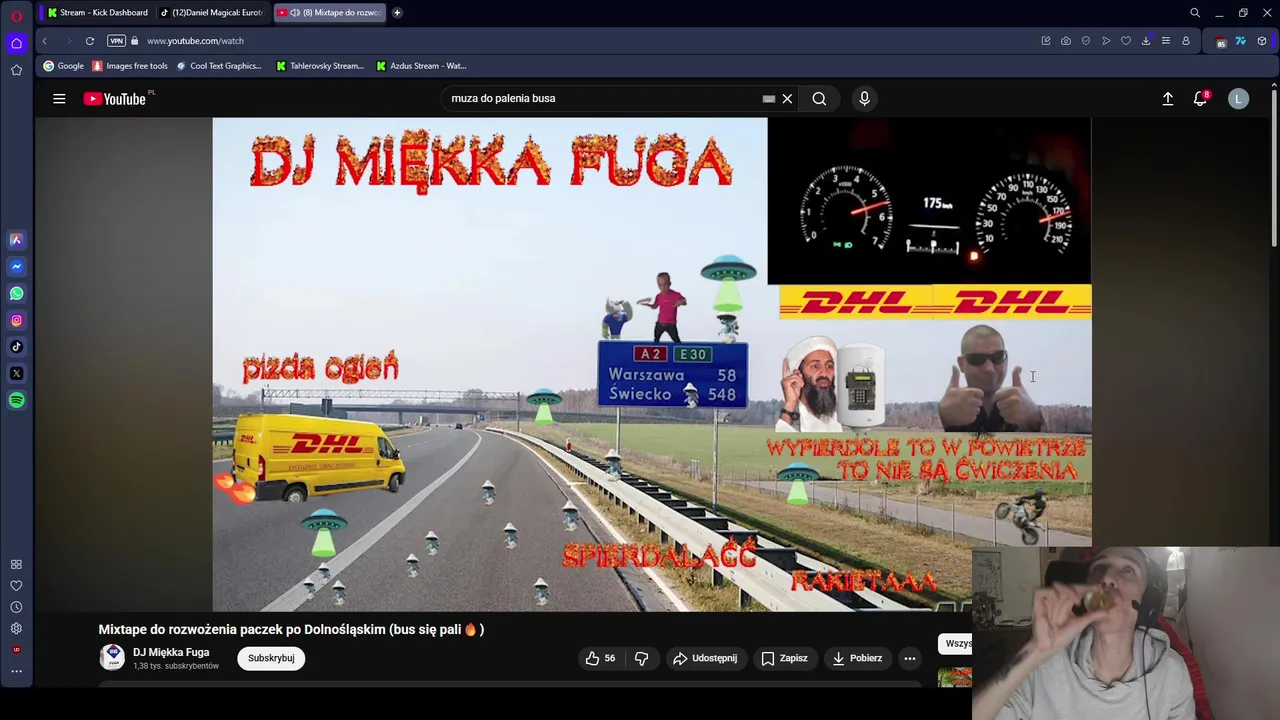Screen dimensions: 1280x720
Task: Open the easy setup sliders icon
Action: tap(1166, 41)
